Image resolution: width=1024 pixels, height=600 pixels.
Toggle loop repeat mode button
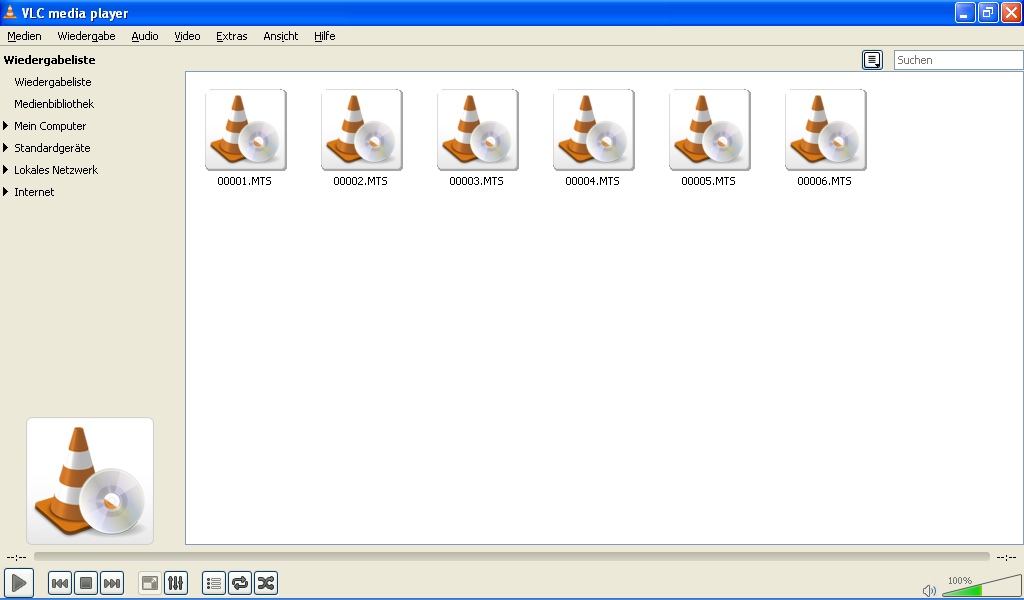240,583
